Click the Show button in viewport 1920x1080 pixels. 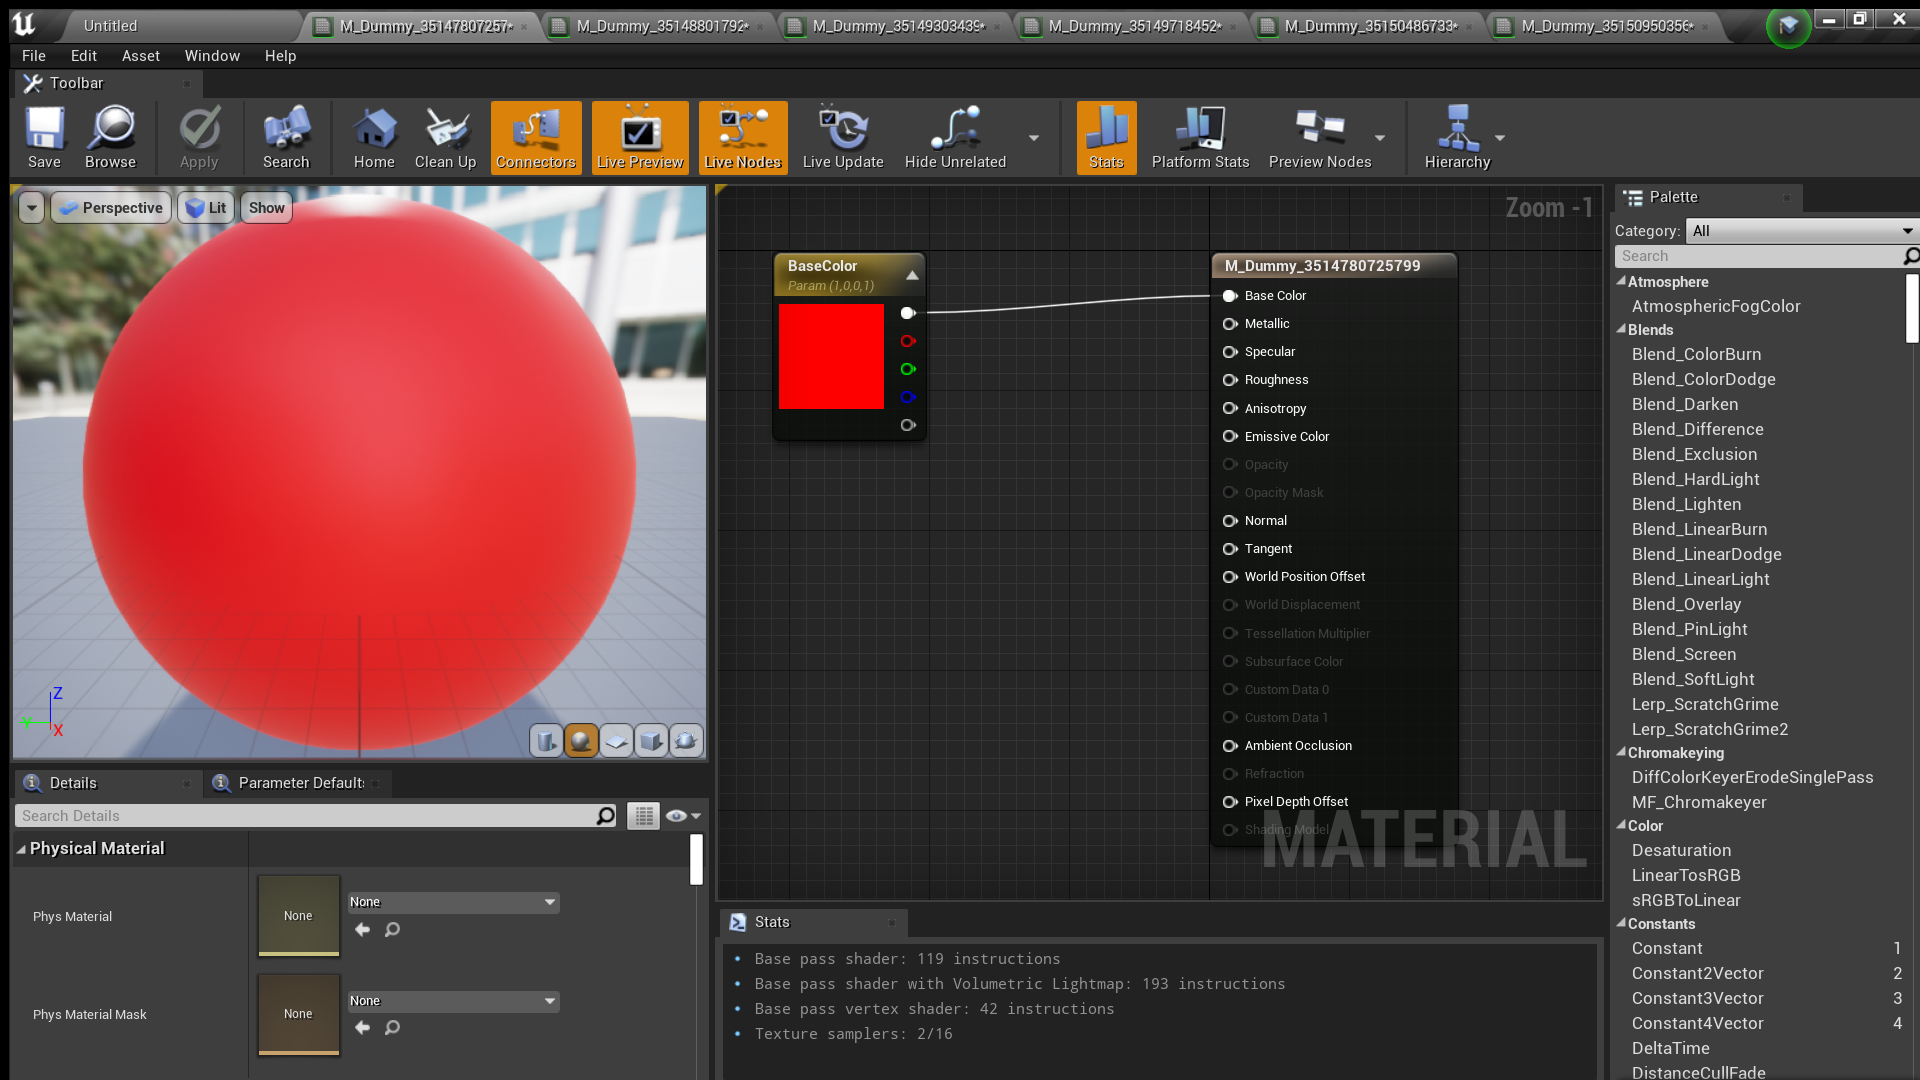[265, 207]
